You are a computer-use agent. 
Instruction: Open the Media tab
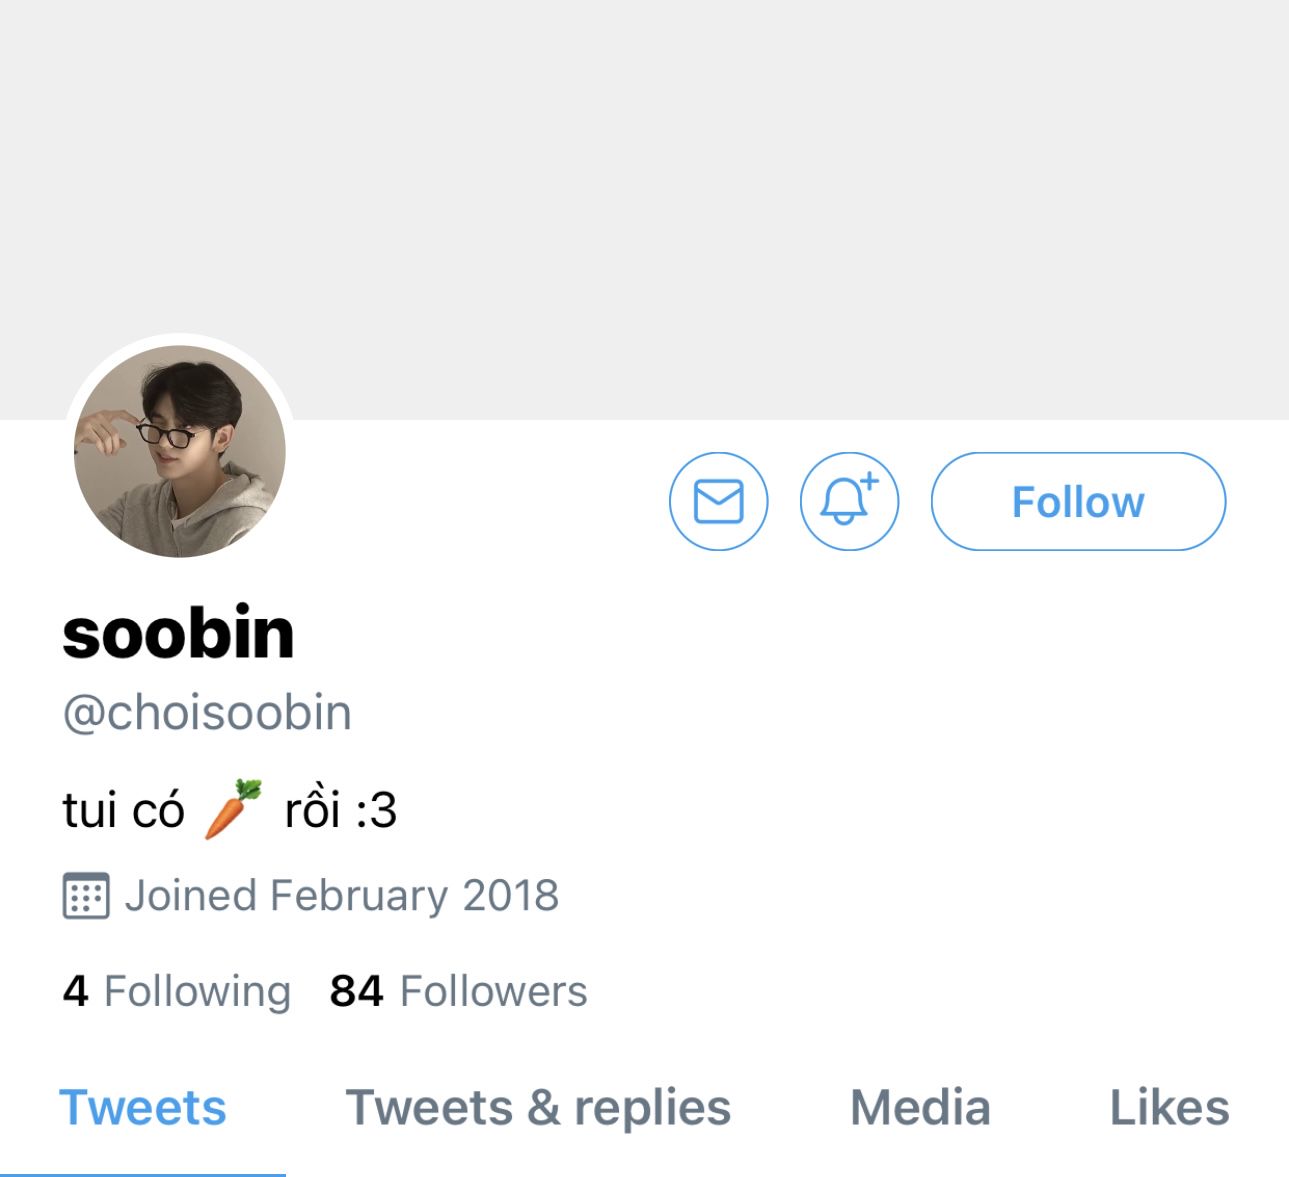[920, 1108]
